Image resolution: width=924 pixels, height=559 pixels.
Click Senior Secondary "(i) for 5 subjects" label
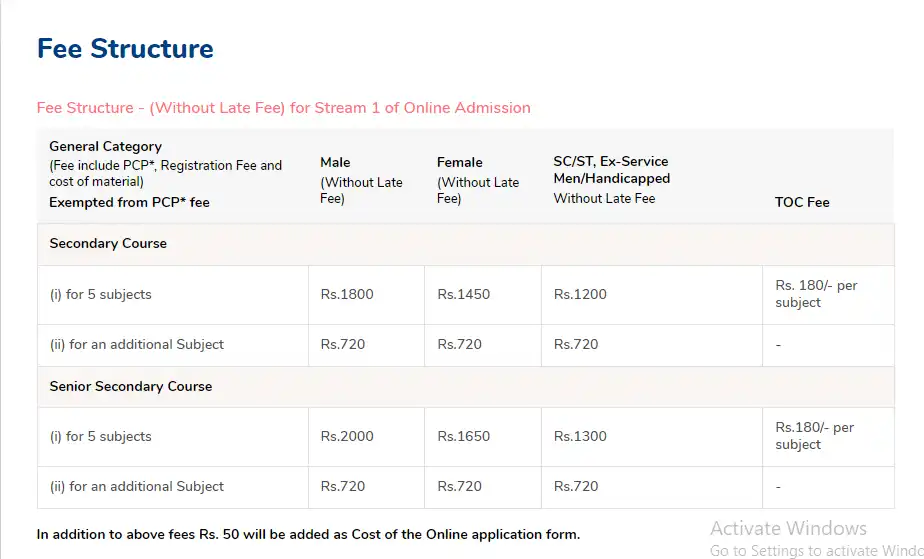click(x=100, y=436)
